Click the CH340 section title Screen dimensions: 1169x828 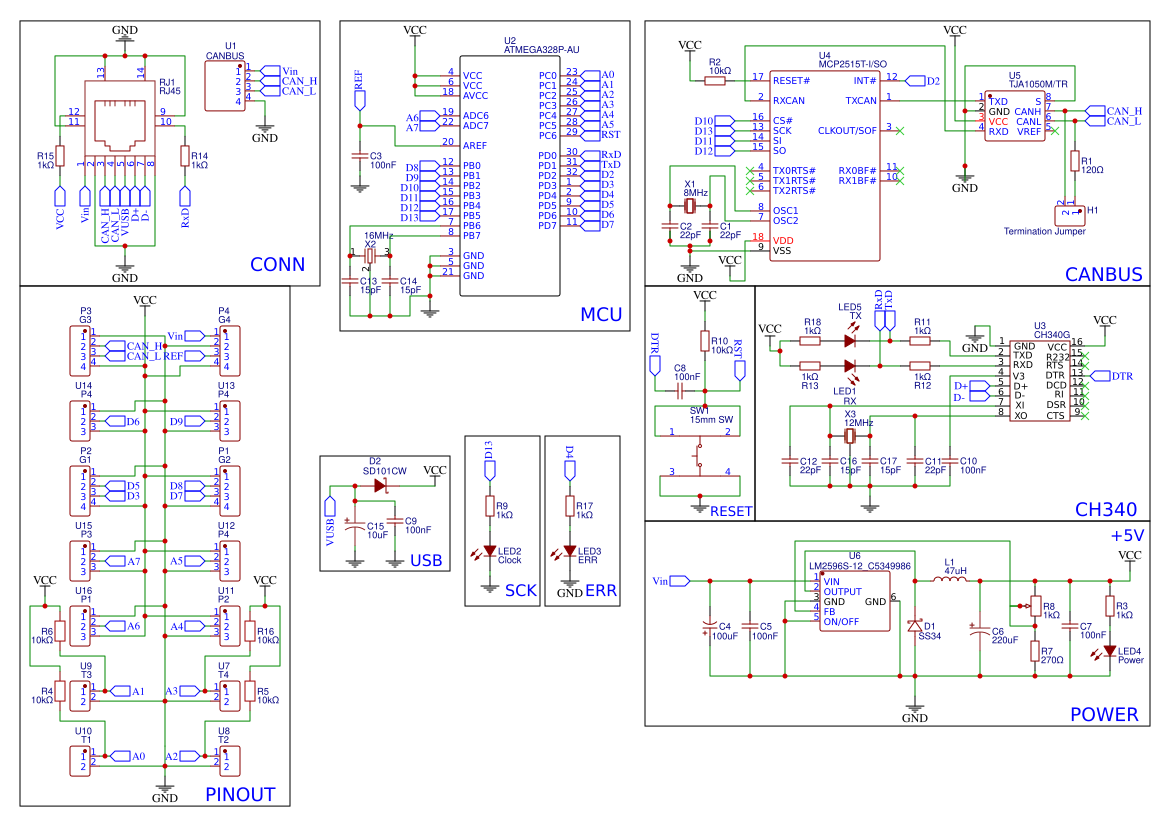point(1106,509)
